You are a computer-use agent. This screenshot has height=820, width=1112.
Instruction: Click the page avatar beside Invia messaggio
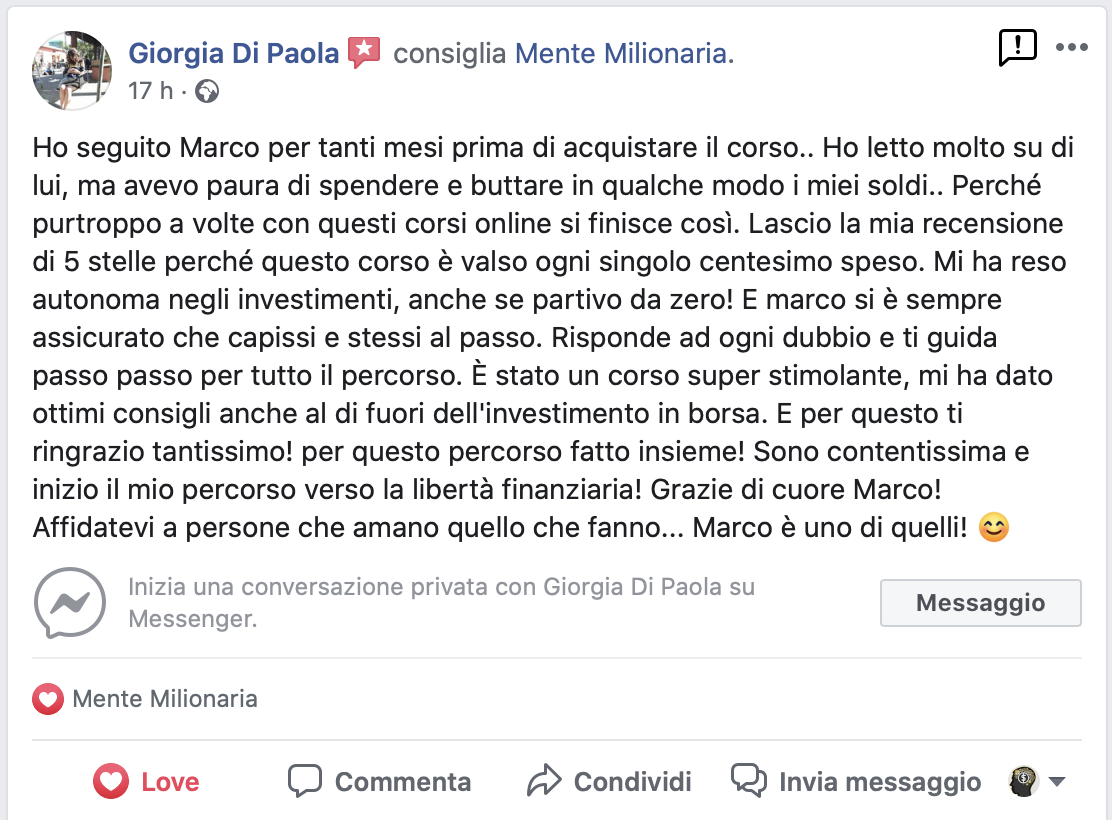tap(1024, 781)
